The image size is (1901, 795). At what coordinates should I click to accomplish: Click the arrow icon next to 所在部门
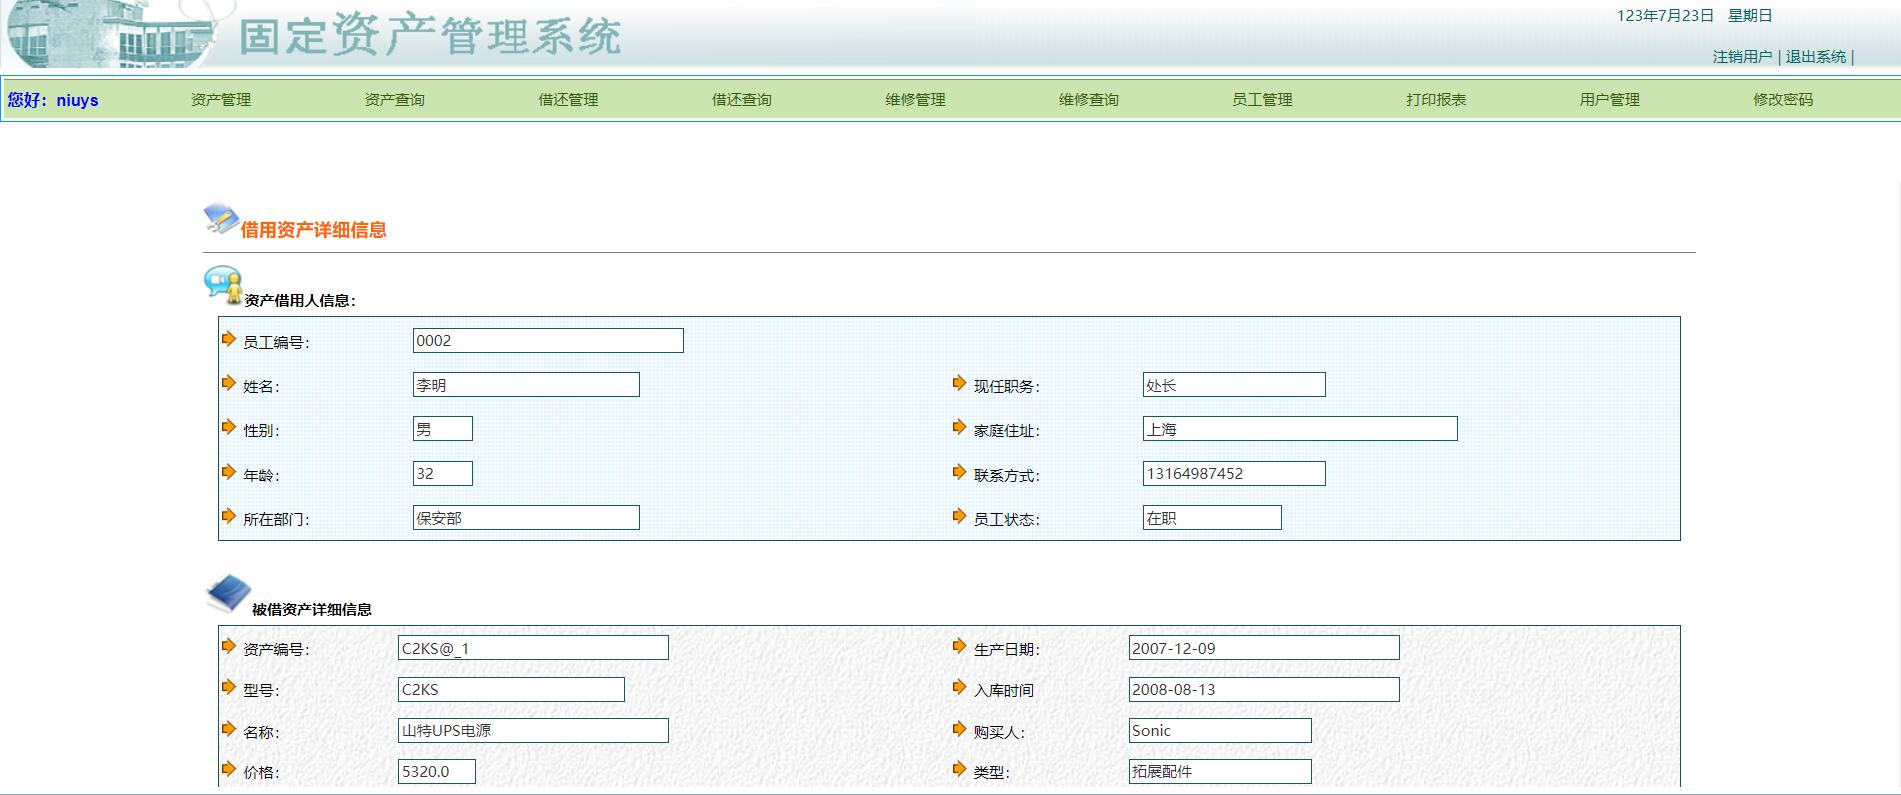(x=229, y=516)
